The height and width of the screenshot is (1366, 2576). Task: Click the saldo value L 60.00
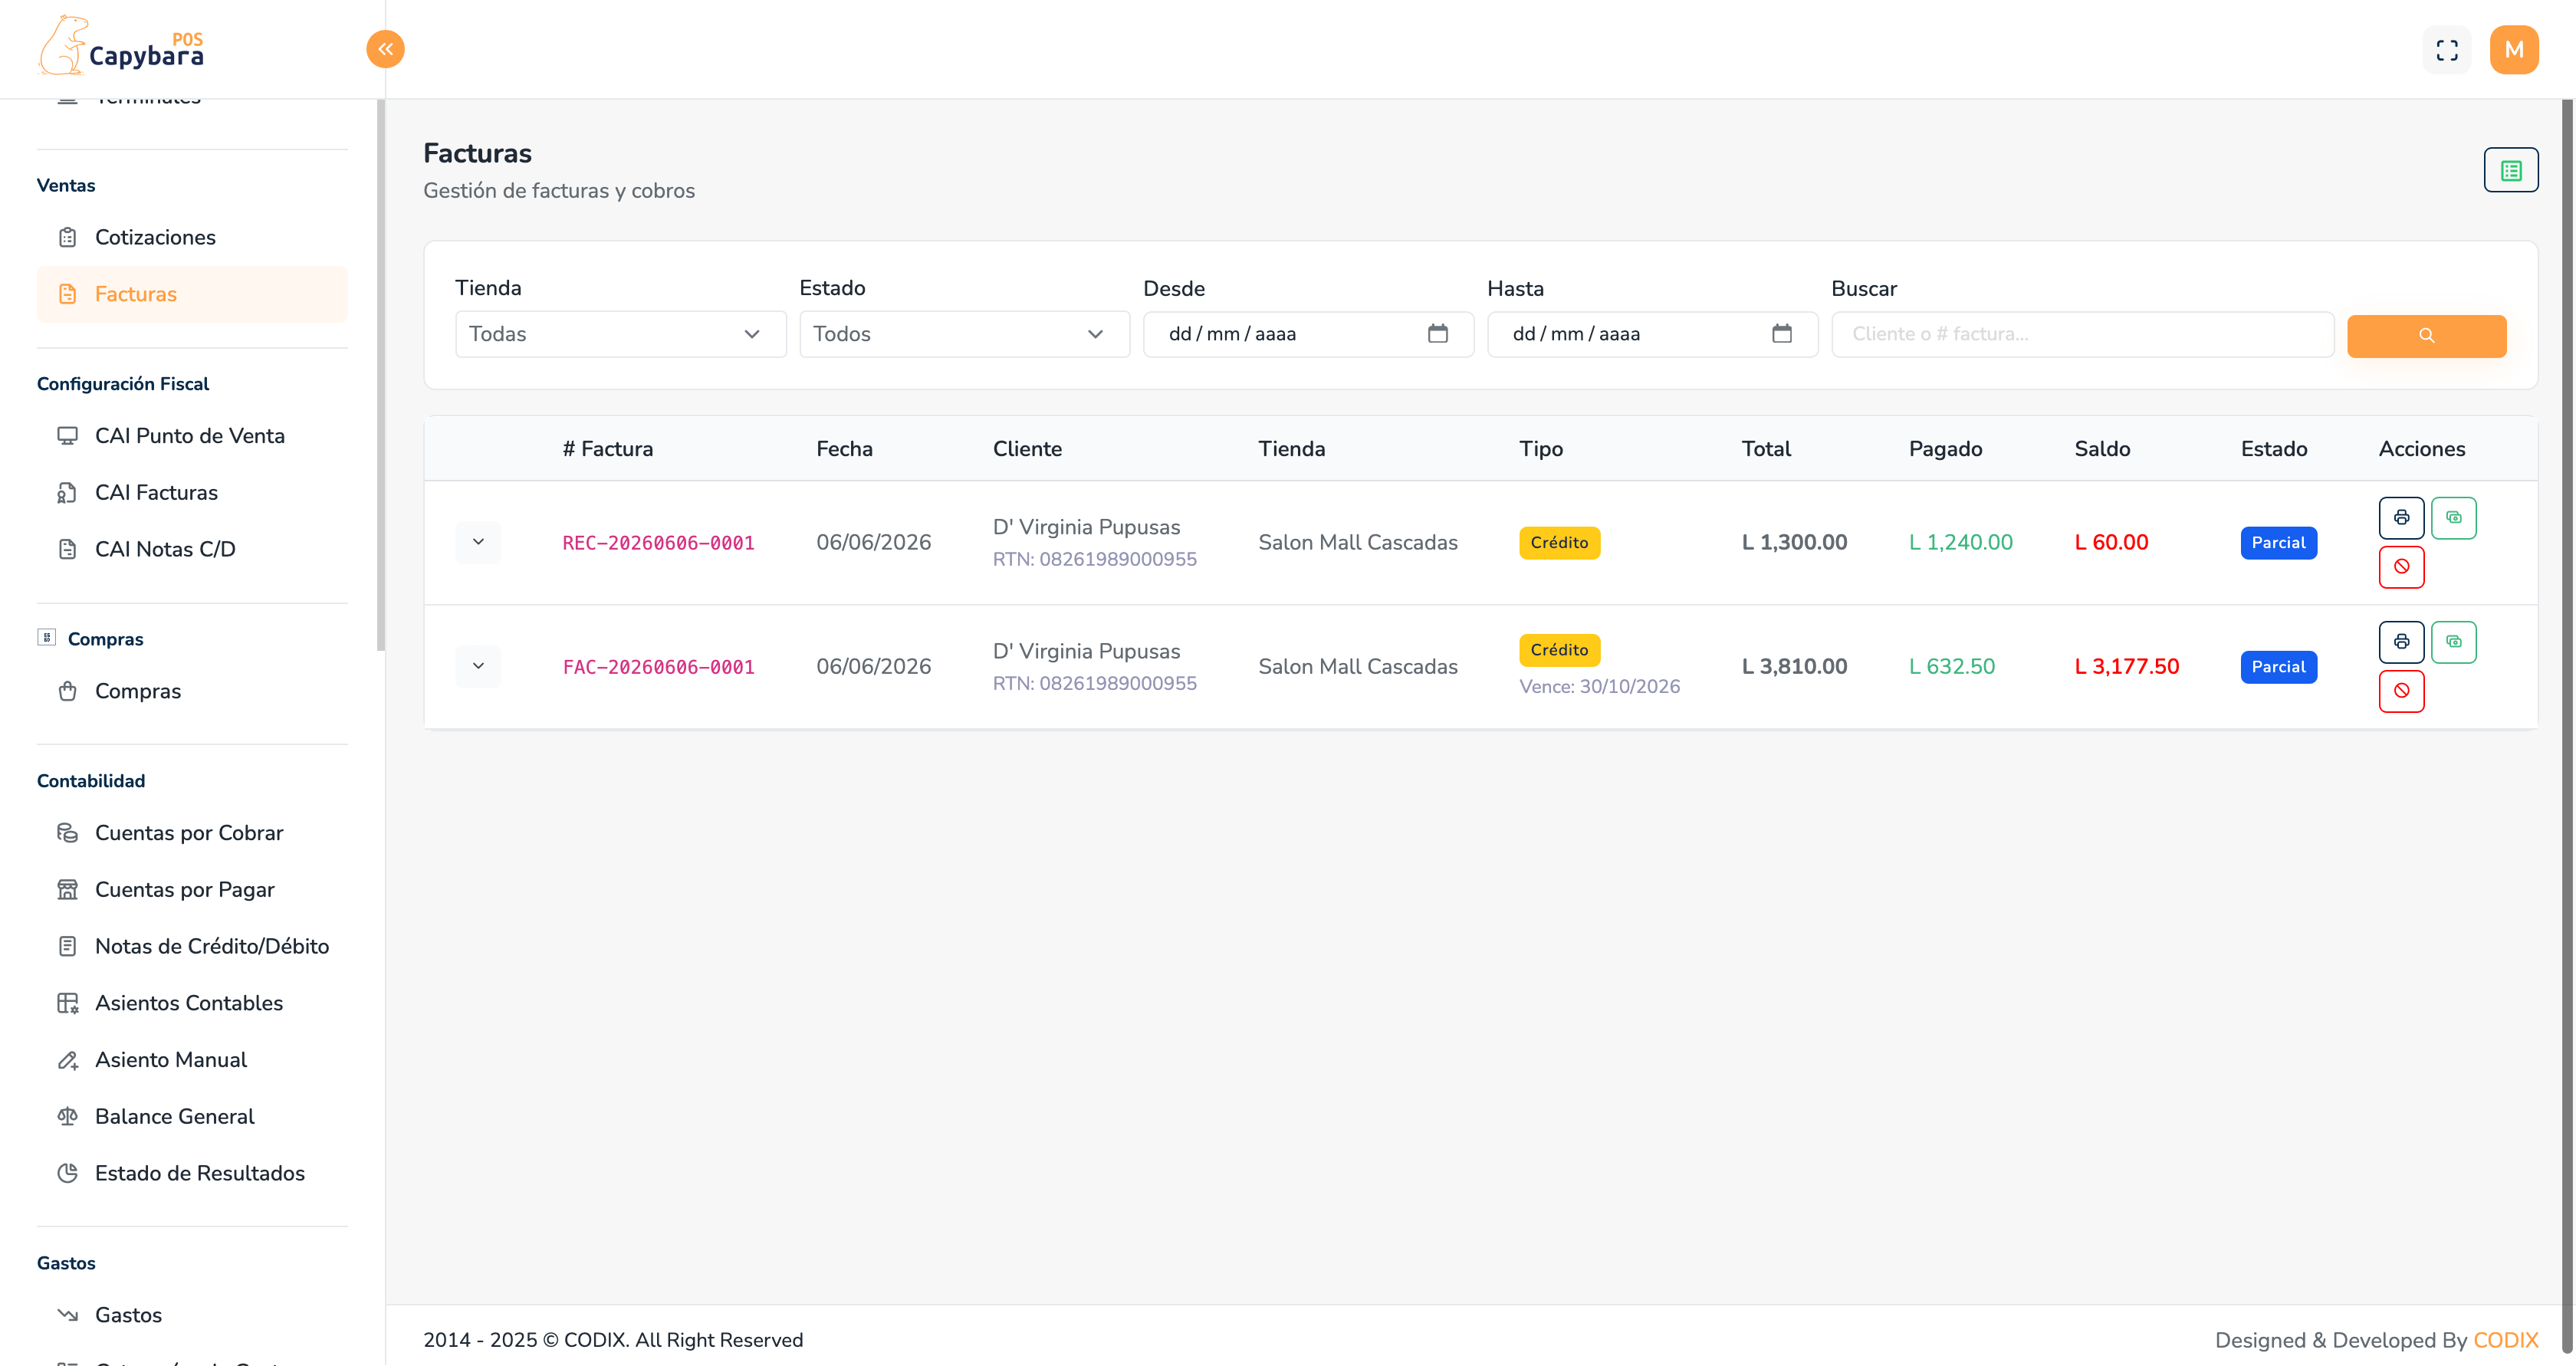pyautogui.click(x=2111, y=542)
